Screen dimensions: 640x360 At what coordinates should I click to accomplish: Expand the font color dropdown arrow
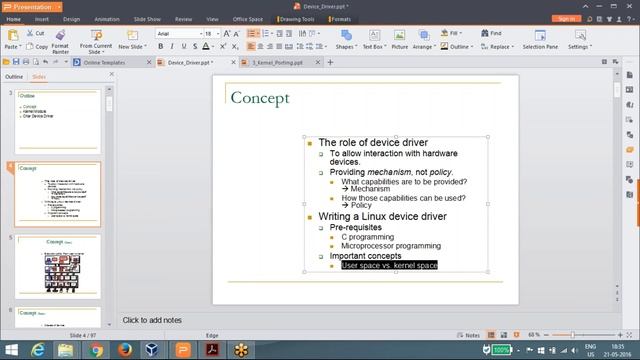pos(213,47)
